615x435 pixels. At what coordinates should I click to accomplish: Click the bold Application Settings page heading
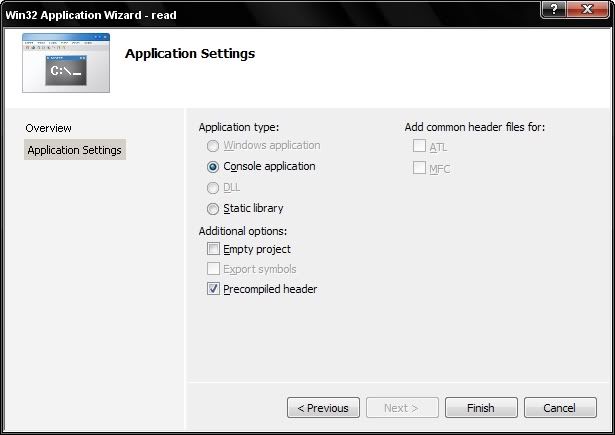pyautogui.click(x=189, y=53)
